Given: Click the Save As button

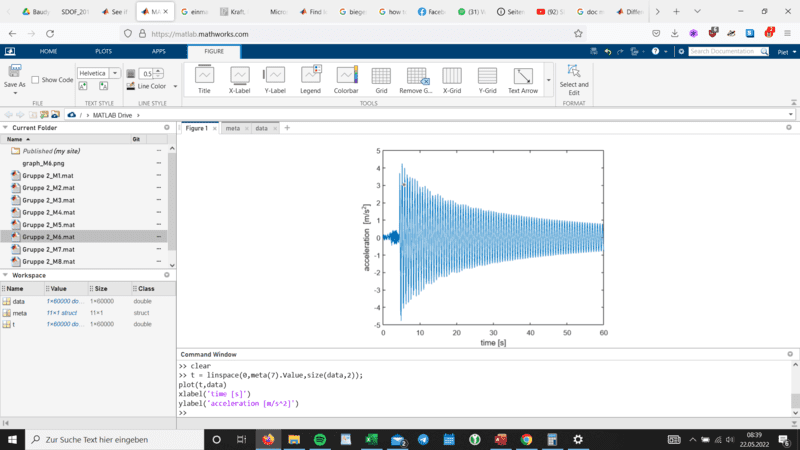Looking at the screenshot, I should coord(15,77).
